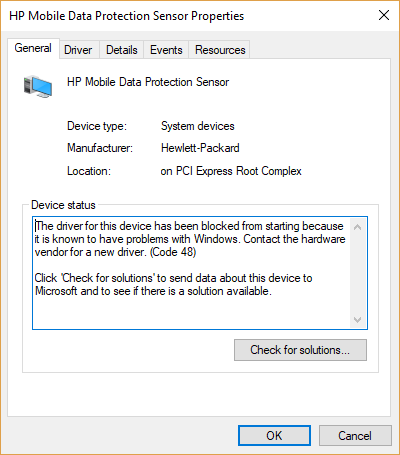Switch to the Driver tab
Screen dimensions: 400x455
point(78,50)
